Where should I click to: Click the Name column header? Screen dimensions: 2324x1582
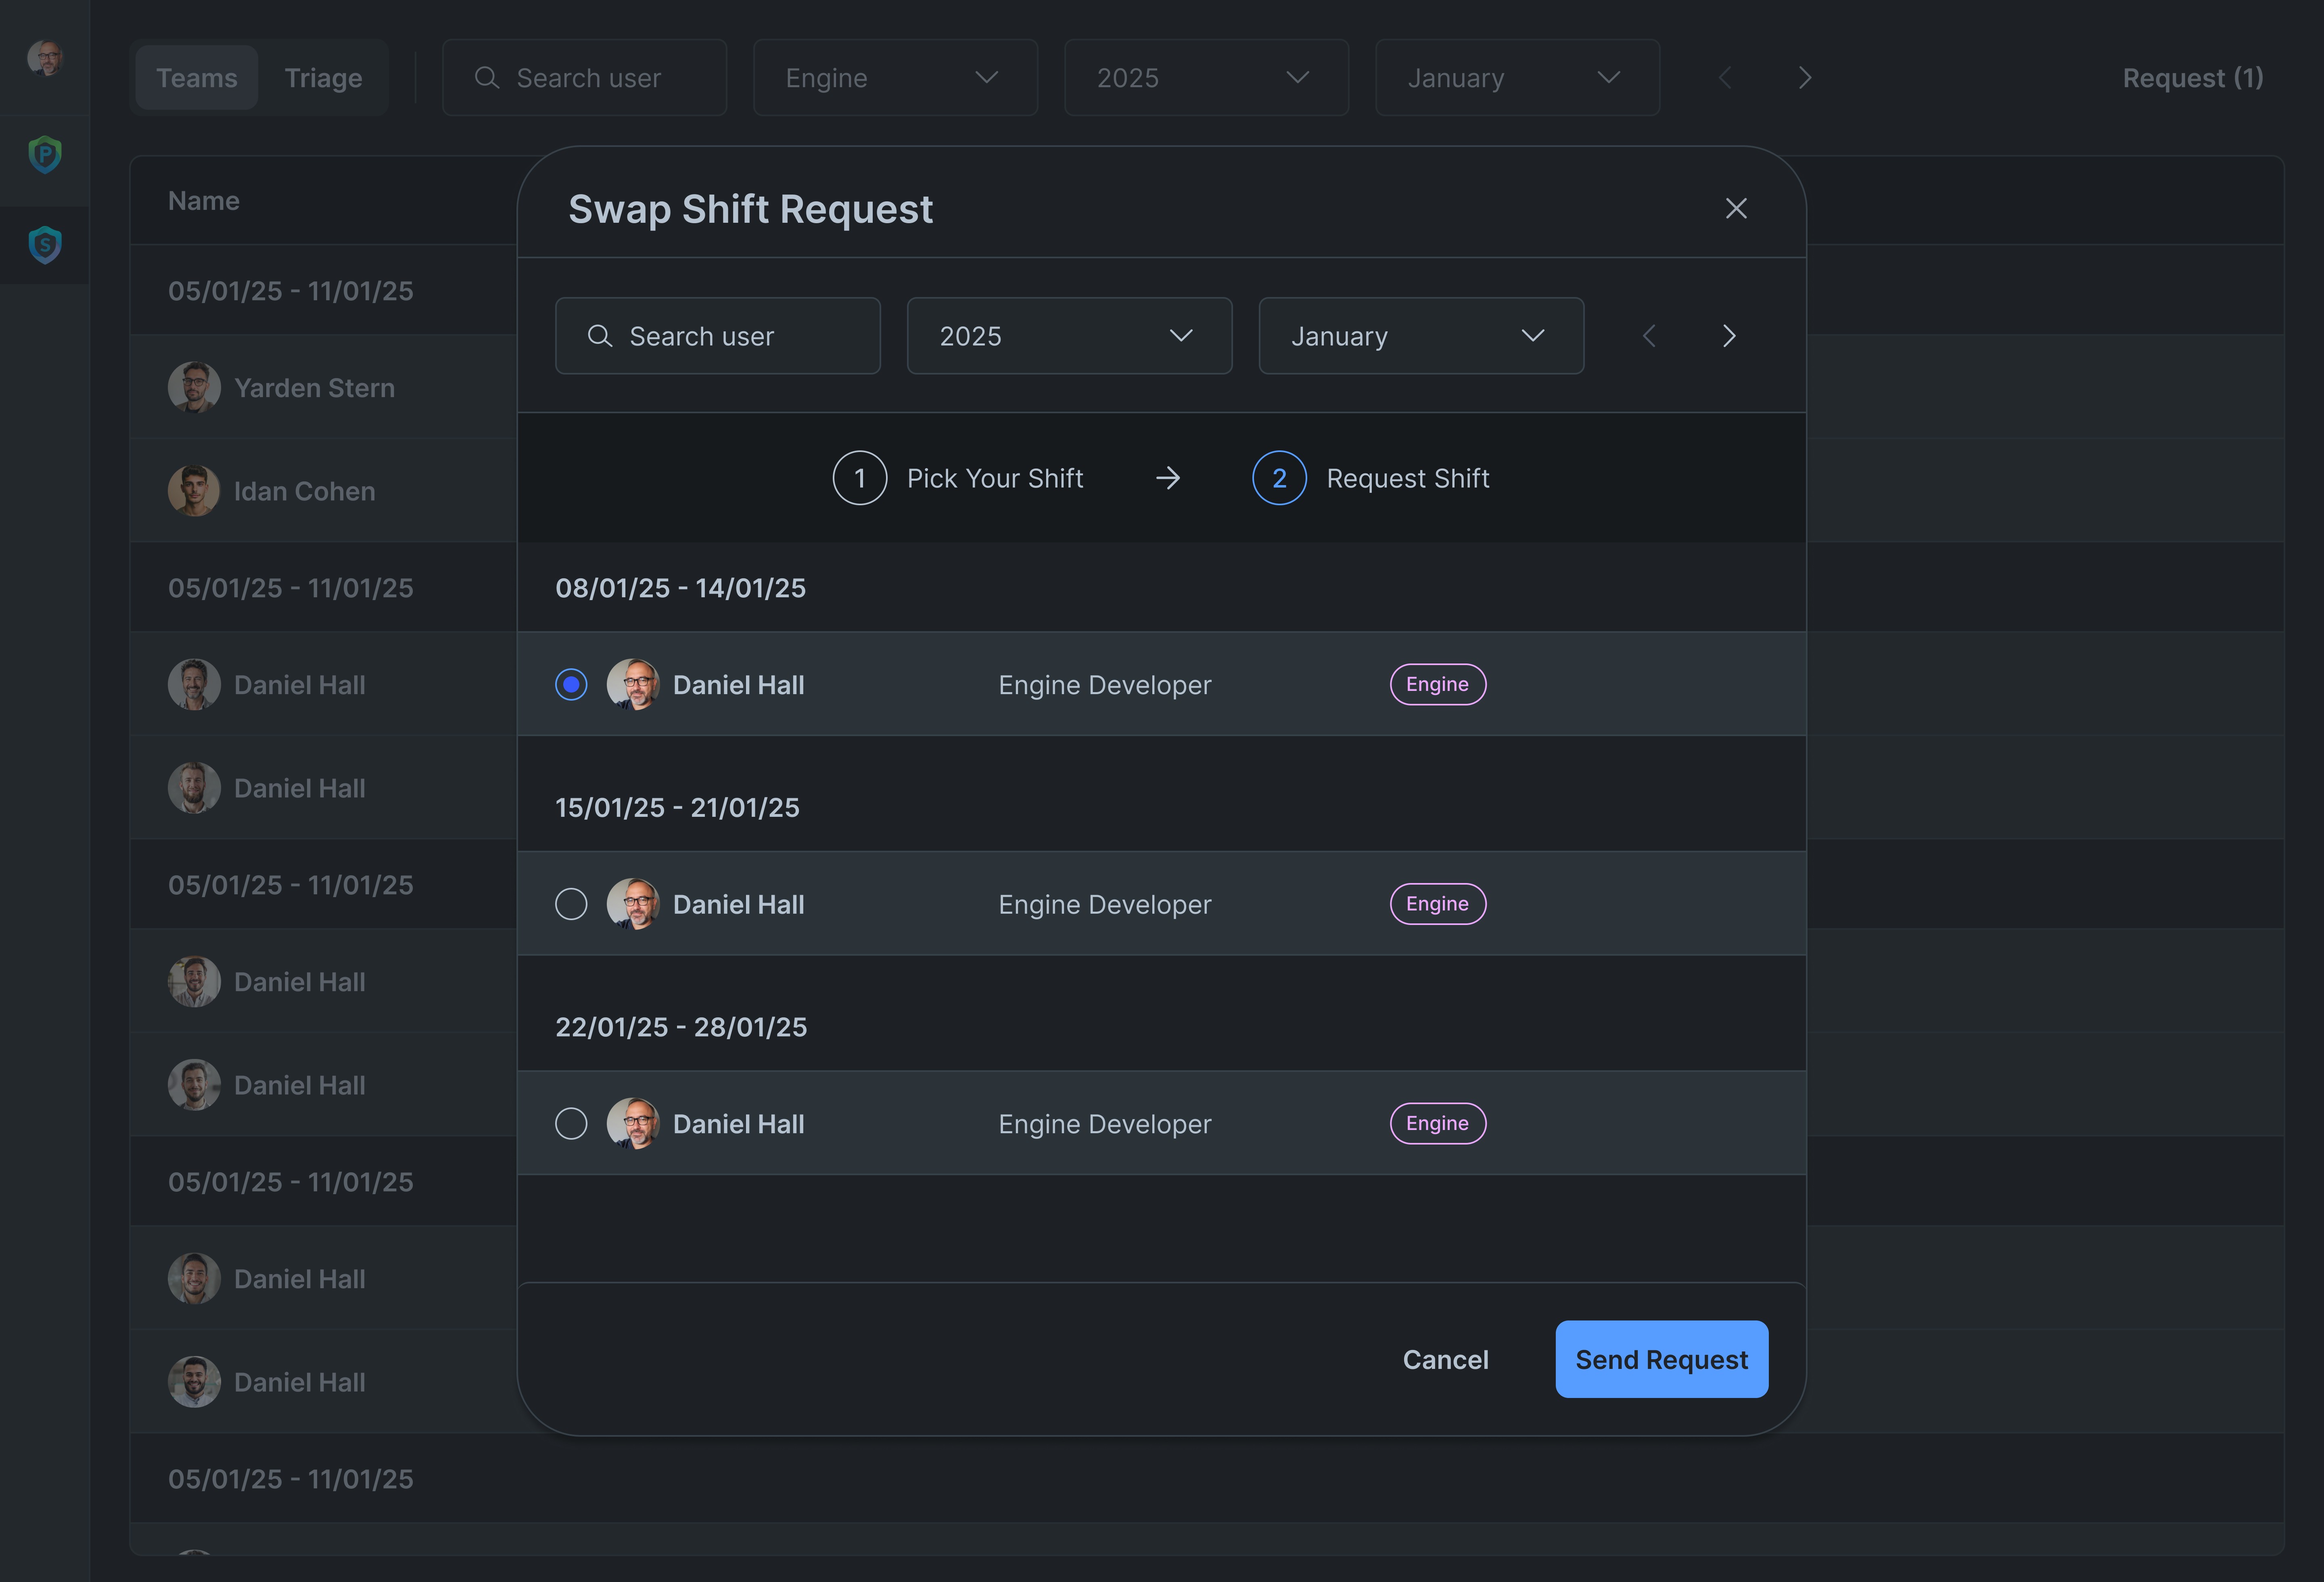pos(204,201)
